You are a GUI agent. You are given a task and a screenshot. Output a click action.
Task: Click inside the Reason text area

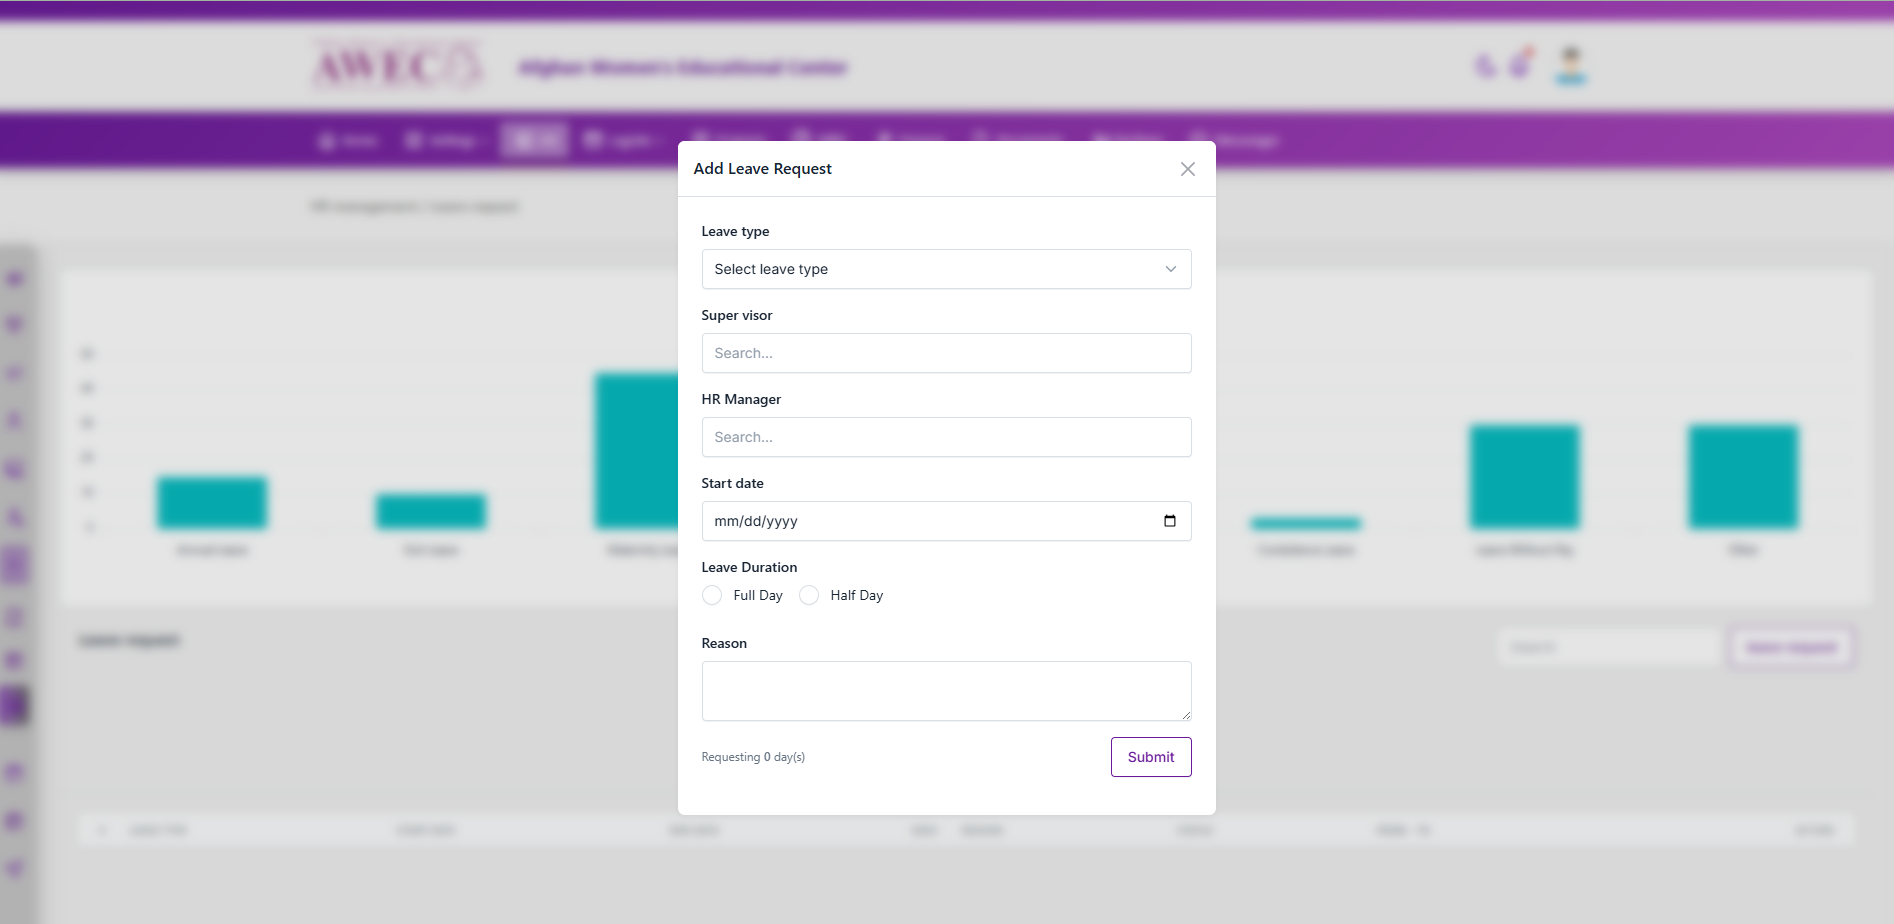point(946,690)
